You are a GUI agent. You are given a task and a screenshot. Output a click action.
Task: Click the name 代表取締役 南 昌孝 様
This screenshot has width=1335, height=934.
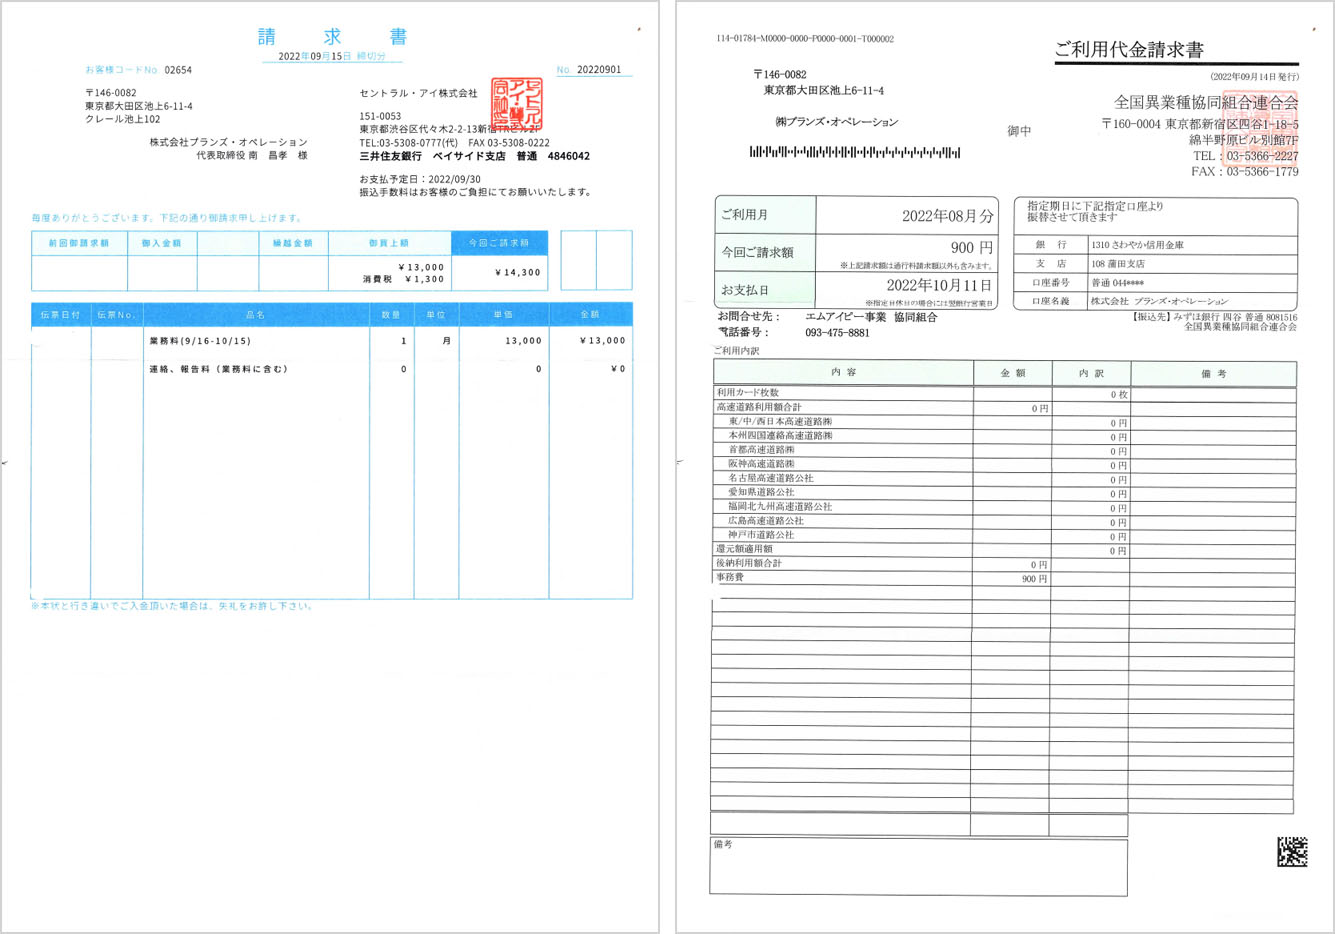pyautogui.click(x=252, y=156)
